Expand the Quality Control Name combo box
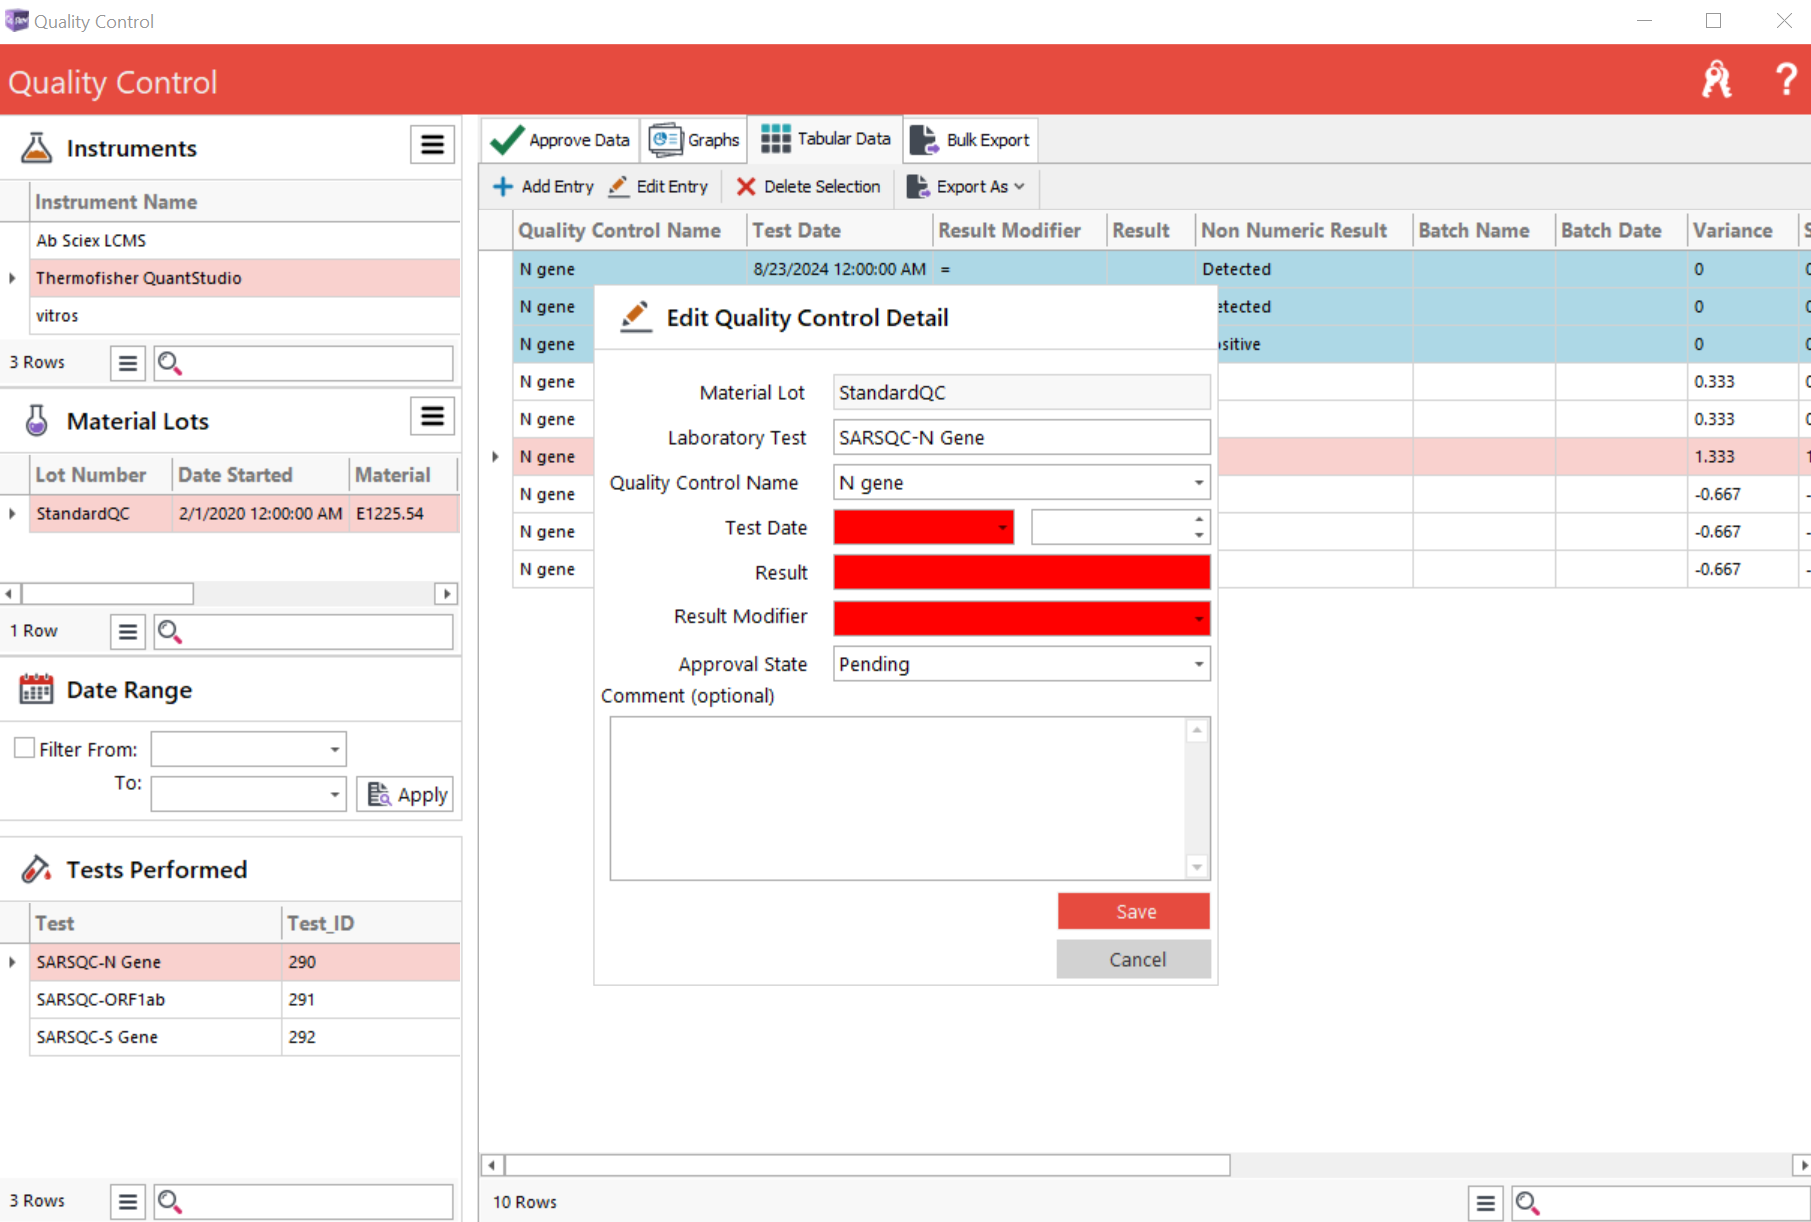This screenshot has width=1811, height=1222. (1198, 483)
